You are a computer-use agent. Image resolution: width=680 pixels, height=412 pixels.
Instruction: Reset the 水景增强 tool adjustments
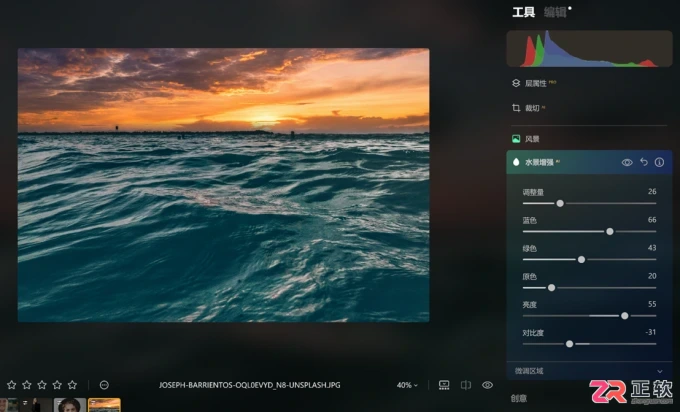tap(644, 162)
